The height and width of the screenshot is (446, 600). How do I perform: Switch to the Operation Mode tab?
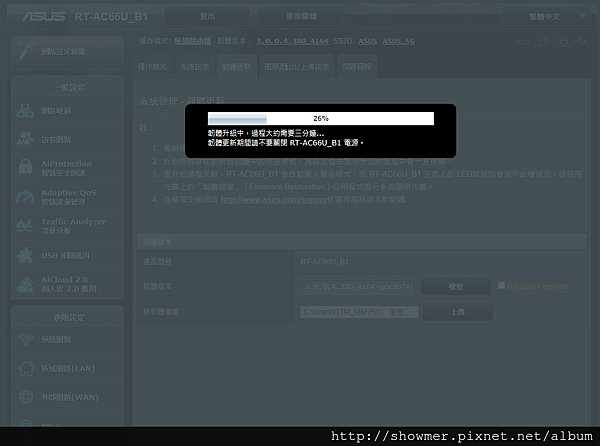tap(152, 67)
